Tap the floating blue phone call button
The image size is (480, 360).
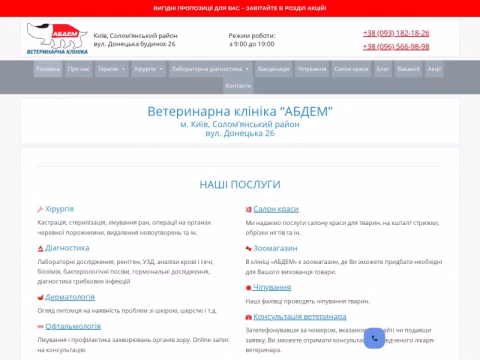[374, 338]
